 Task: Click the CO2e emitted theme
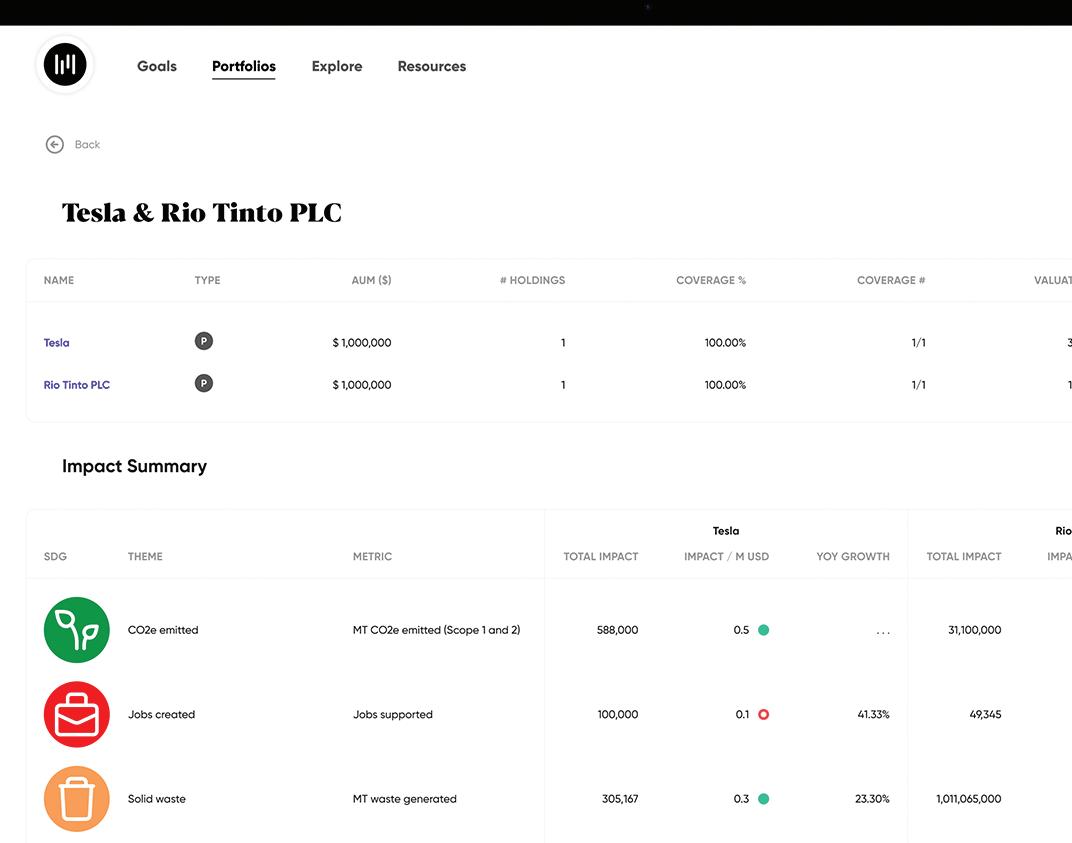tap(163, 630)
